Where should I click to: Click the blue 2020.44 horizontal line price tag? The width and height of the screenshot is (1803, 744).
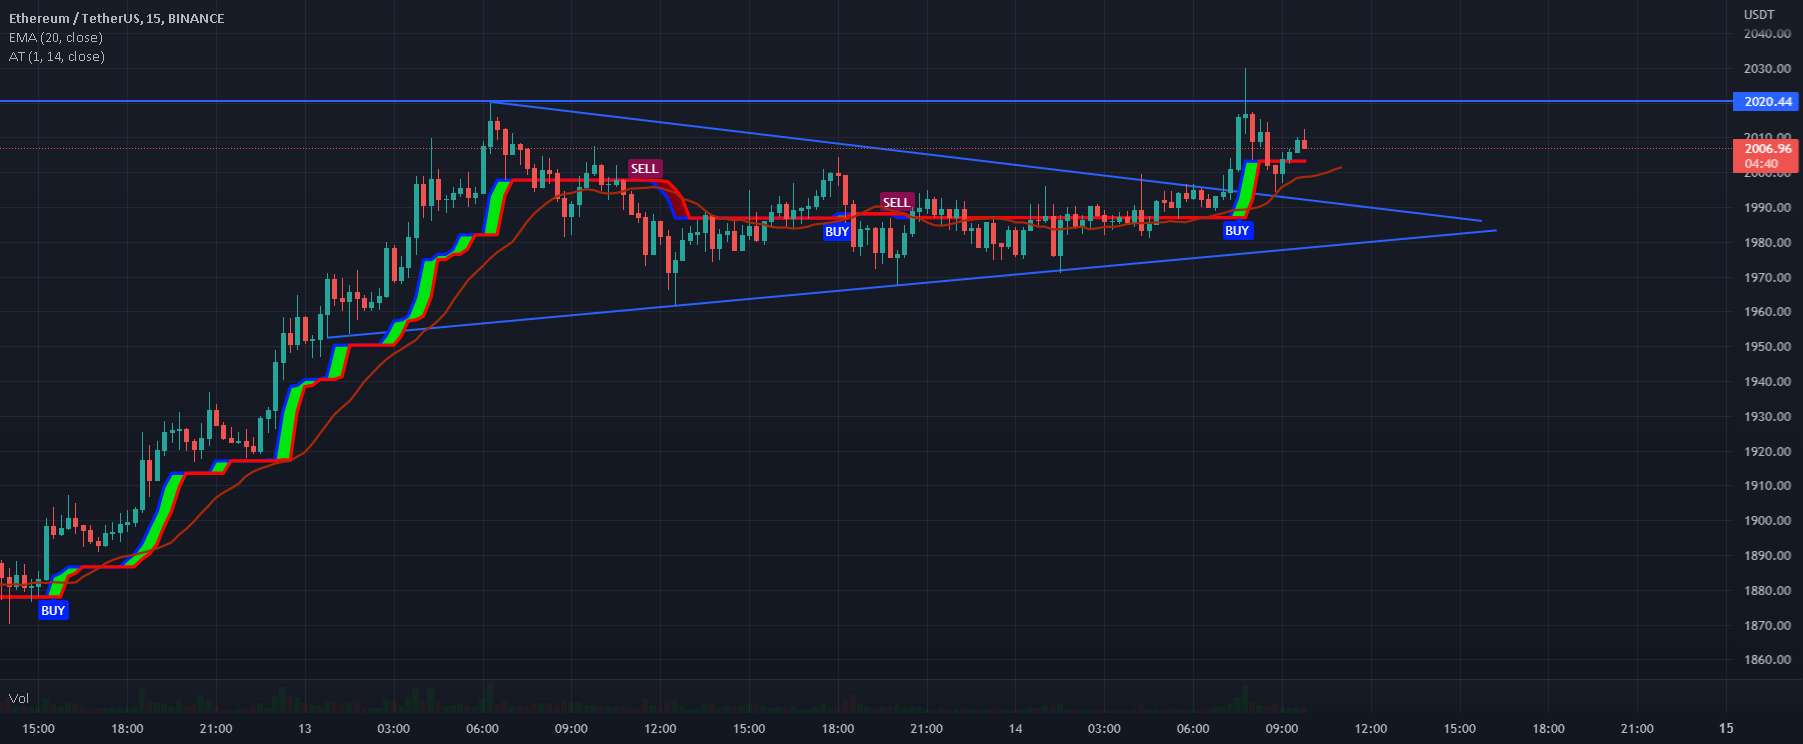[1766, 102]
